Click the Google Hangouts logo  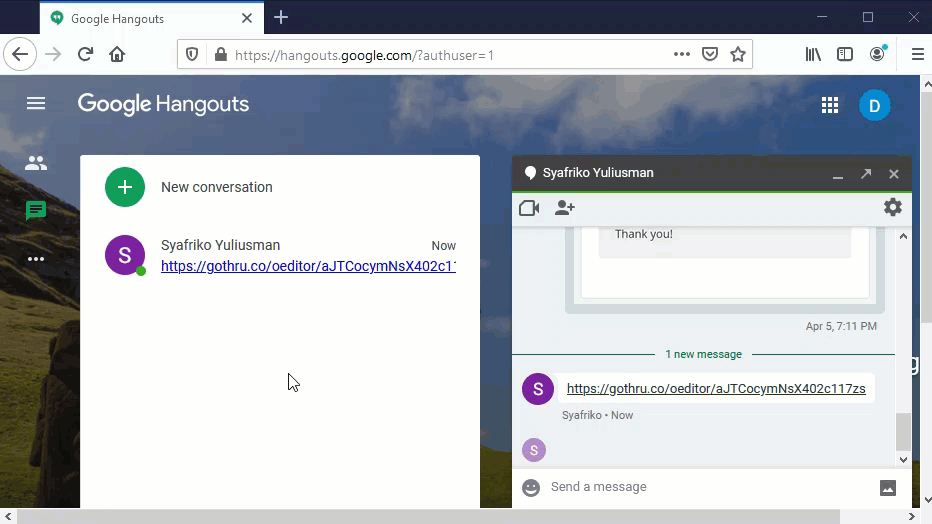click(163, 104)
